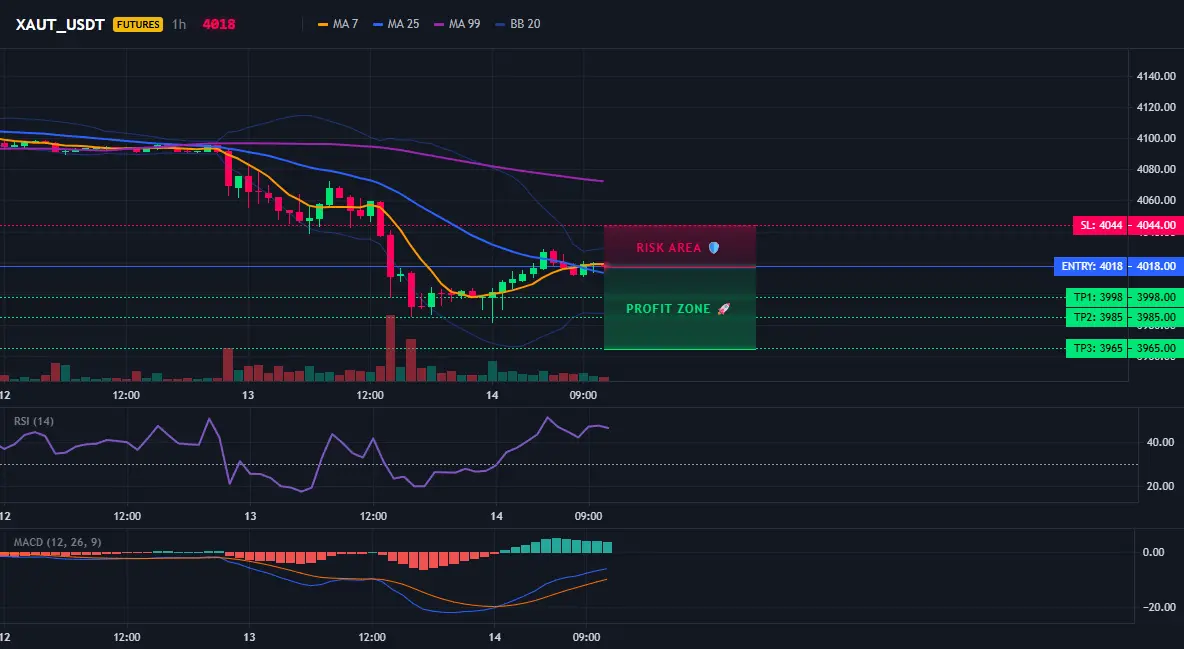Click the MACD (12, 26, 9) indicator label
This screenshot has height=649, width=1184.
57,542
